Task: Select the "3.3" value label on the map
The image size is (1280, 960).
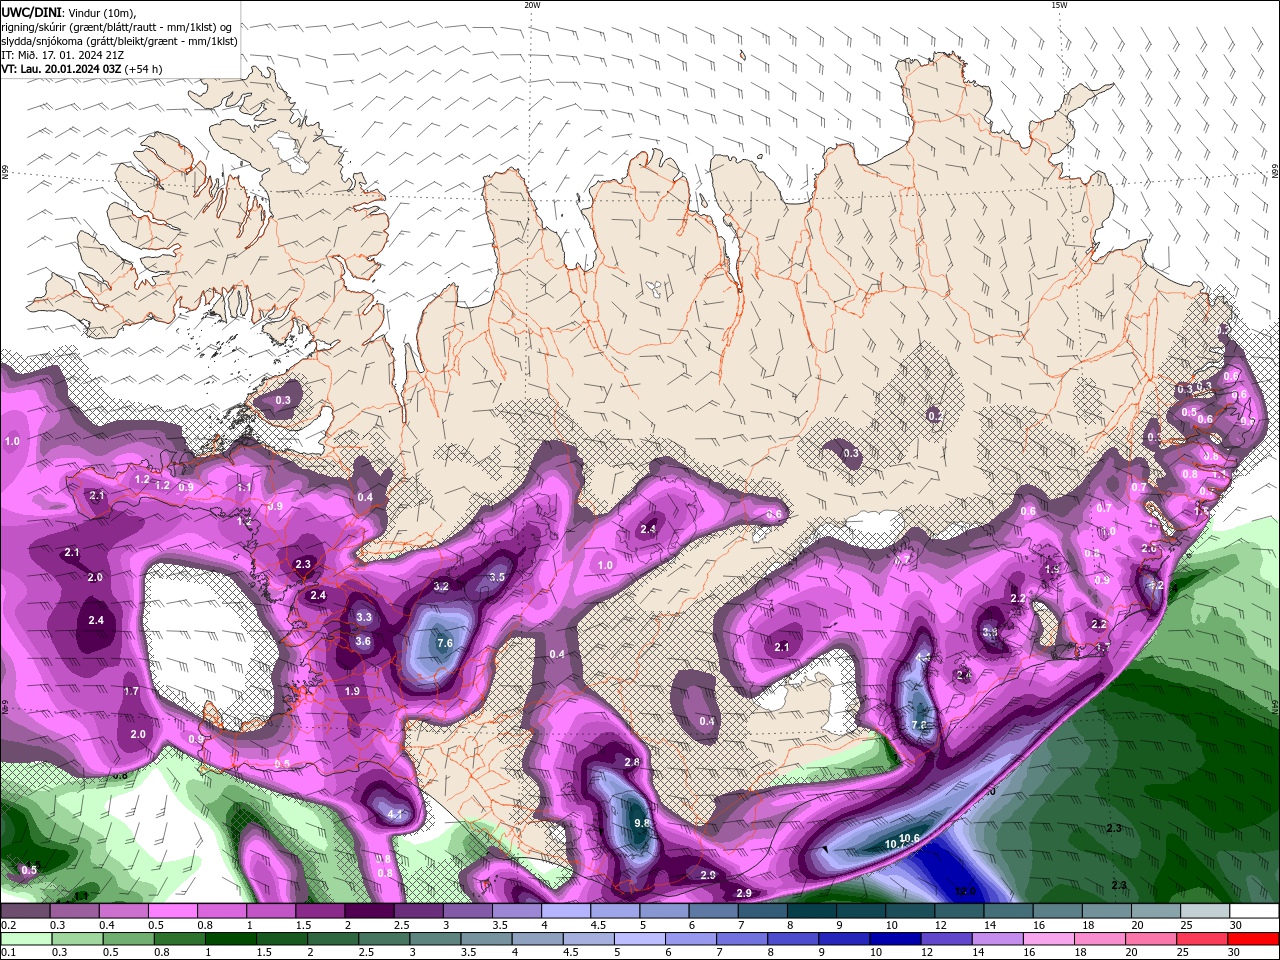Action: coord(363,618)
